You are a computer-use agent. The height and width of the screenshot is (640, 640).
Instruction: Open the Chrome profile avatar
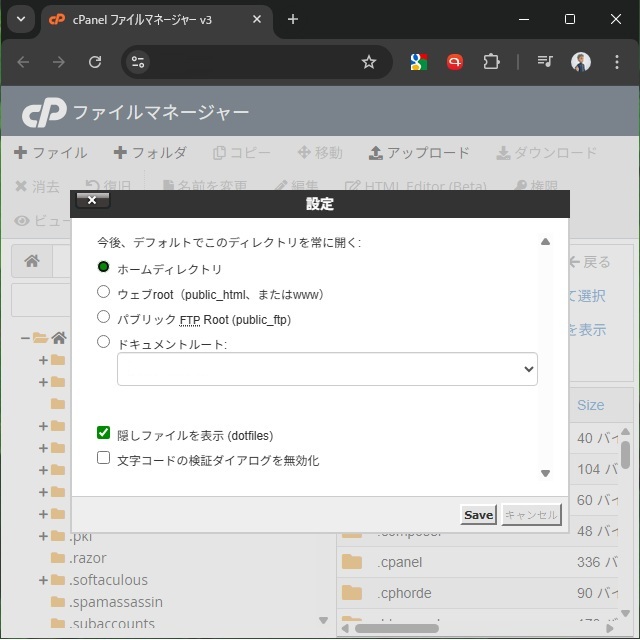[x=581, y=62]
